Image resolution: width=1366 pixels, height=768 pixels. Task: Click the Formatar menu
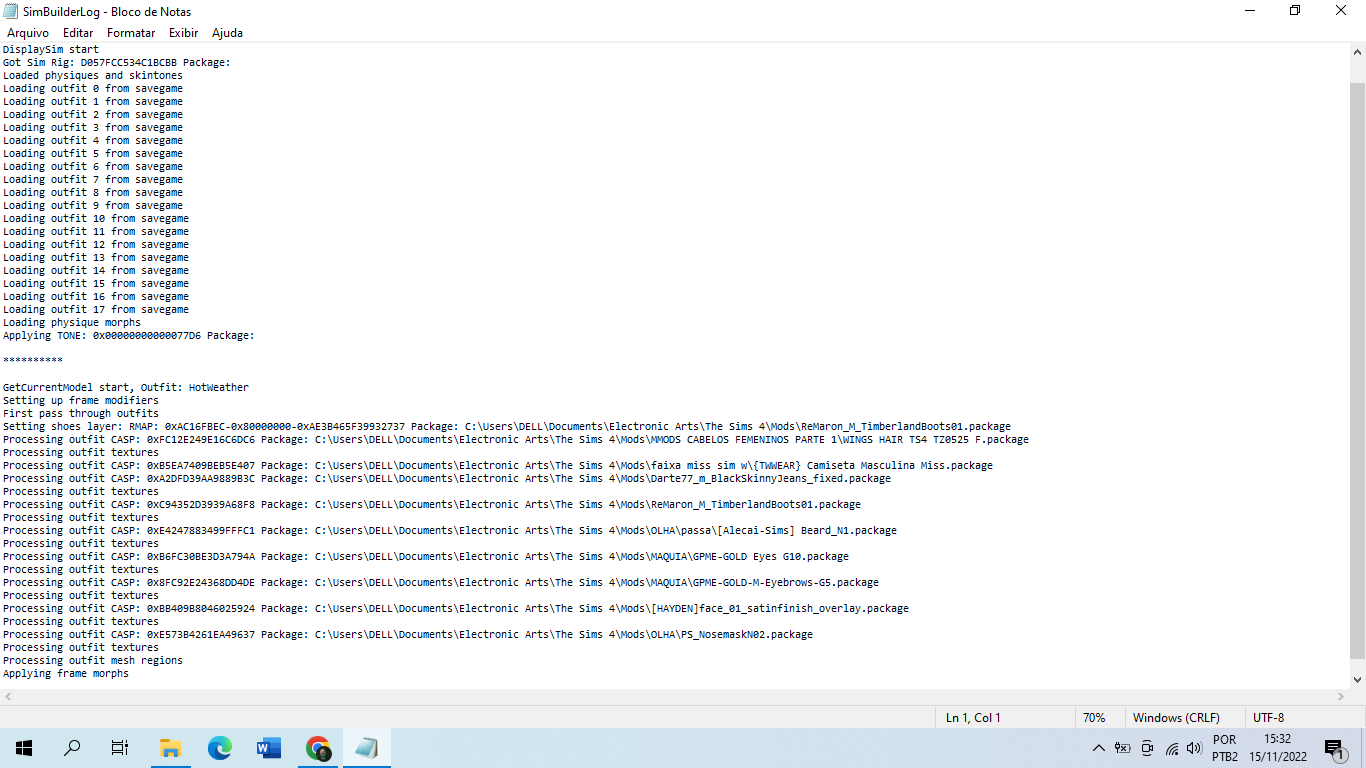point(131,33)
